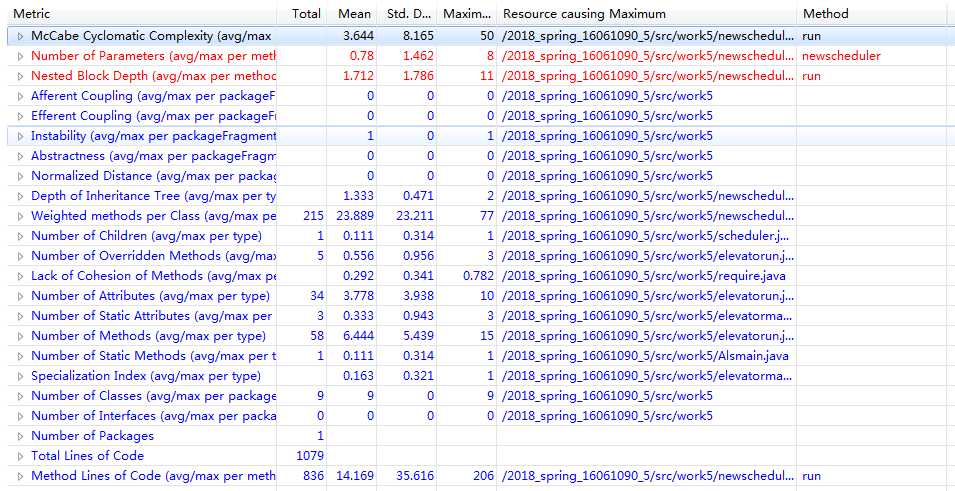Select Total Lines of Code metric
The width and height of the screenshot is (955, 491).
click(x=88, y=456)
